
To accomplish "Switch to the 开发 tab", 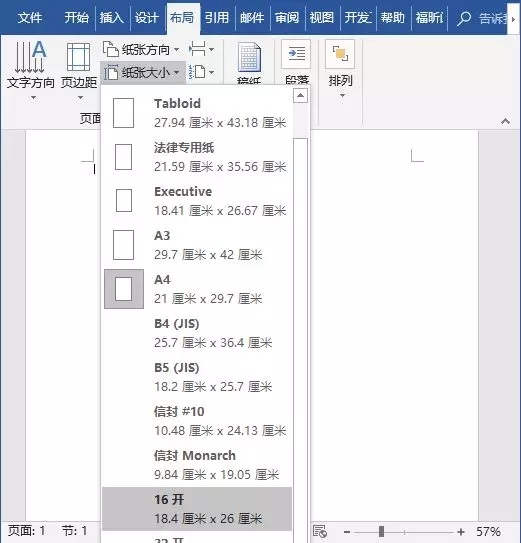I will click(x=358, y=17).
